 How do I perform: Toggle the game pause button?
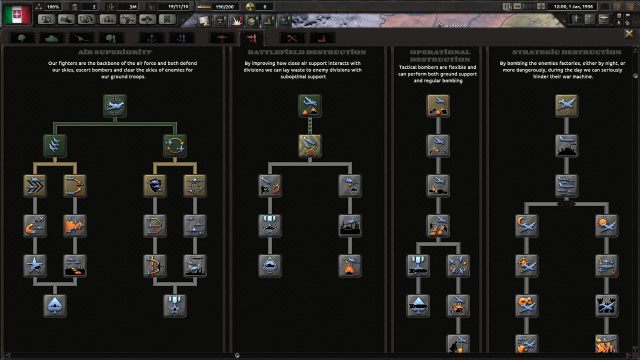click(x=507, y=7)
